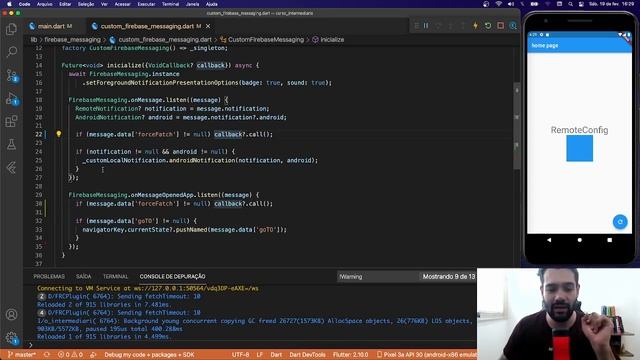Open the SAÍDA panel tab
The width and height of the screenshot is (640, 360).
tap(83, 276)
